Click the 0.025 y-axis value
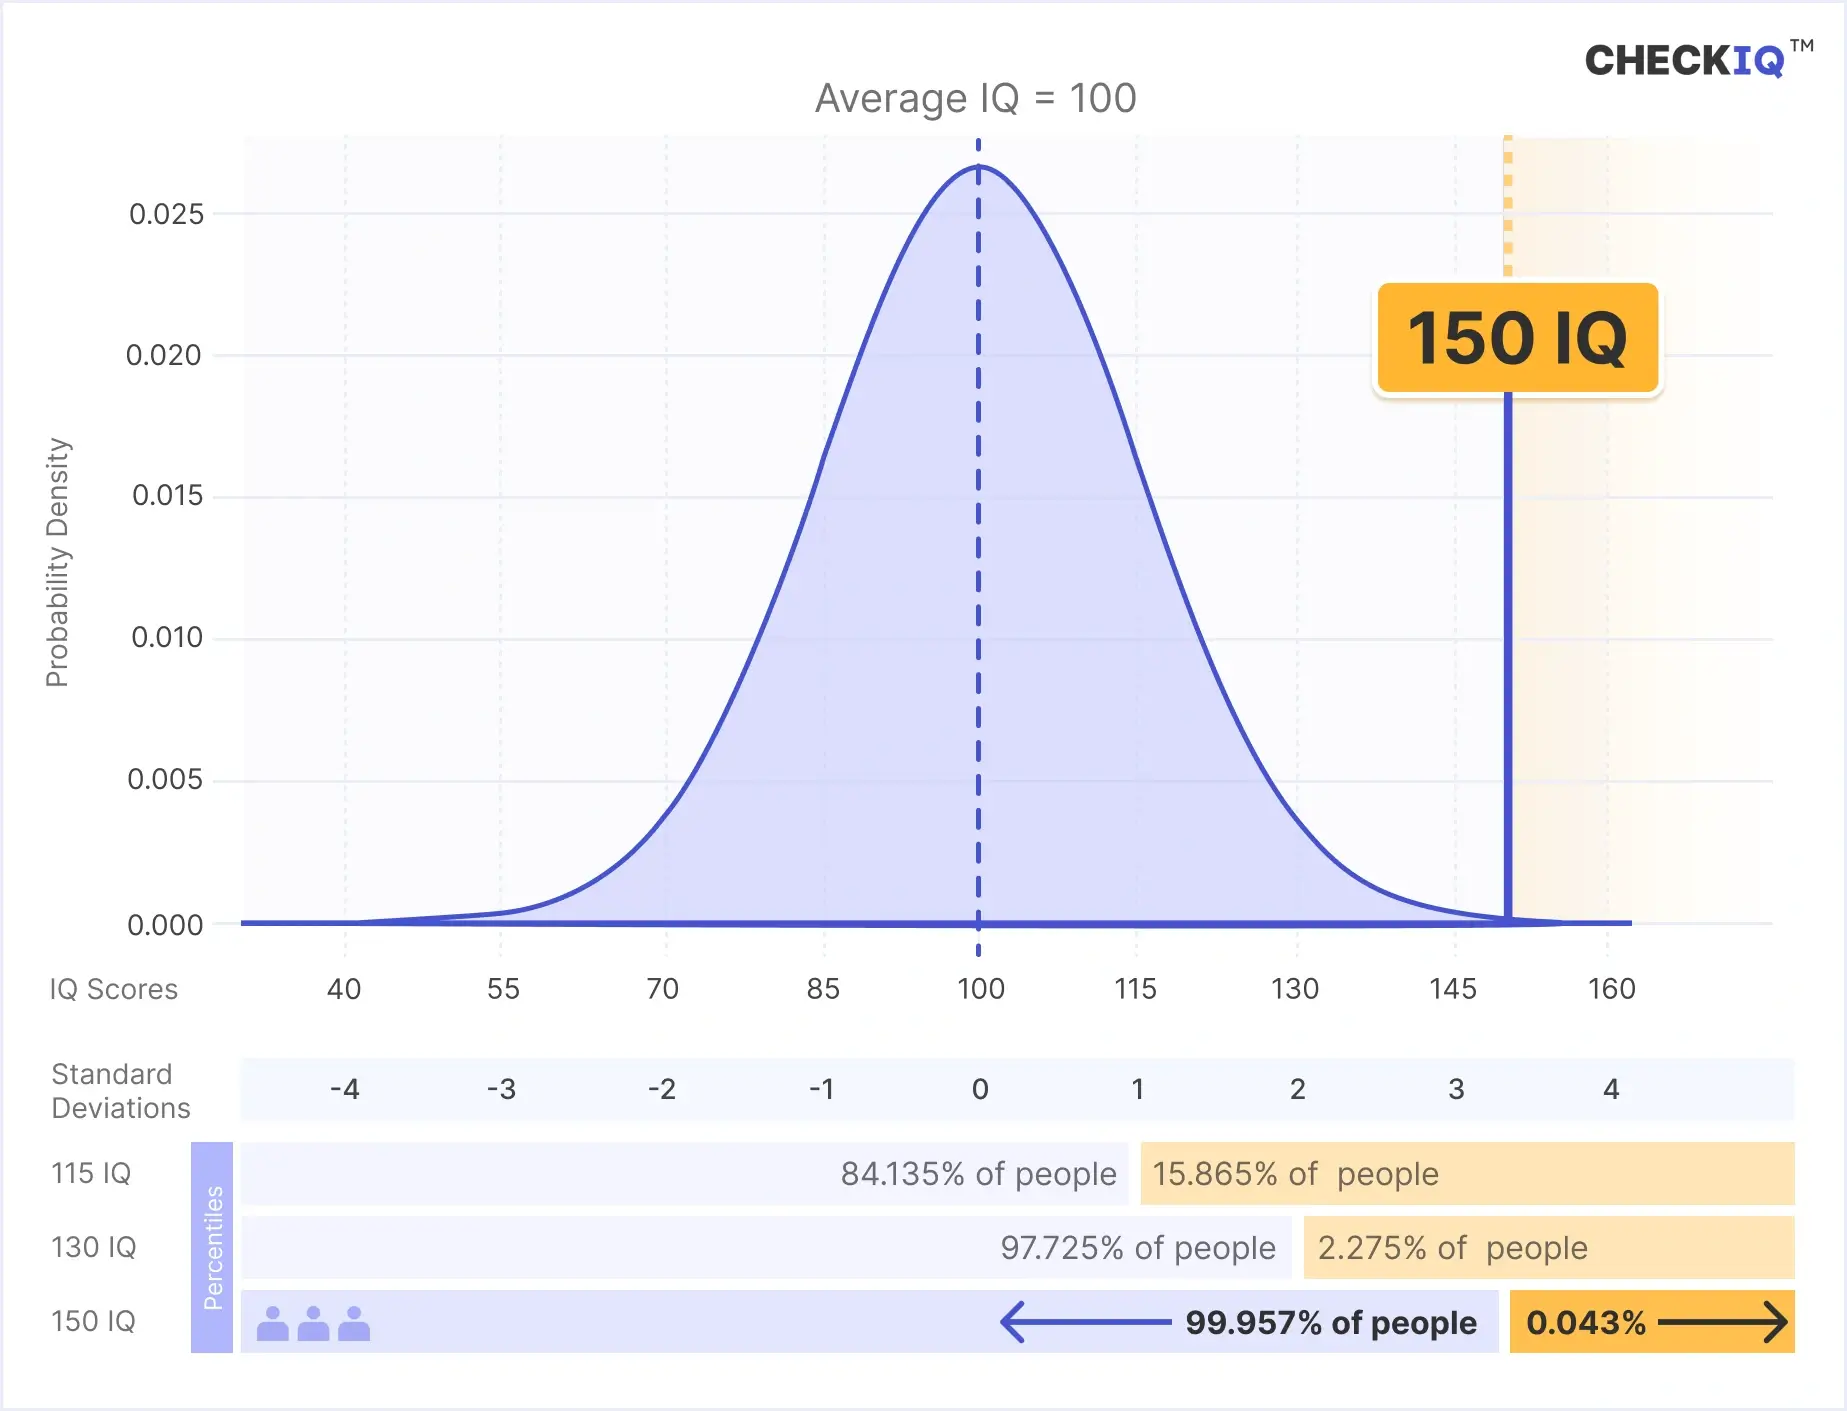 pos(166,214)
